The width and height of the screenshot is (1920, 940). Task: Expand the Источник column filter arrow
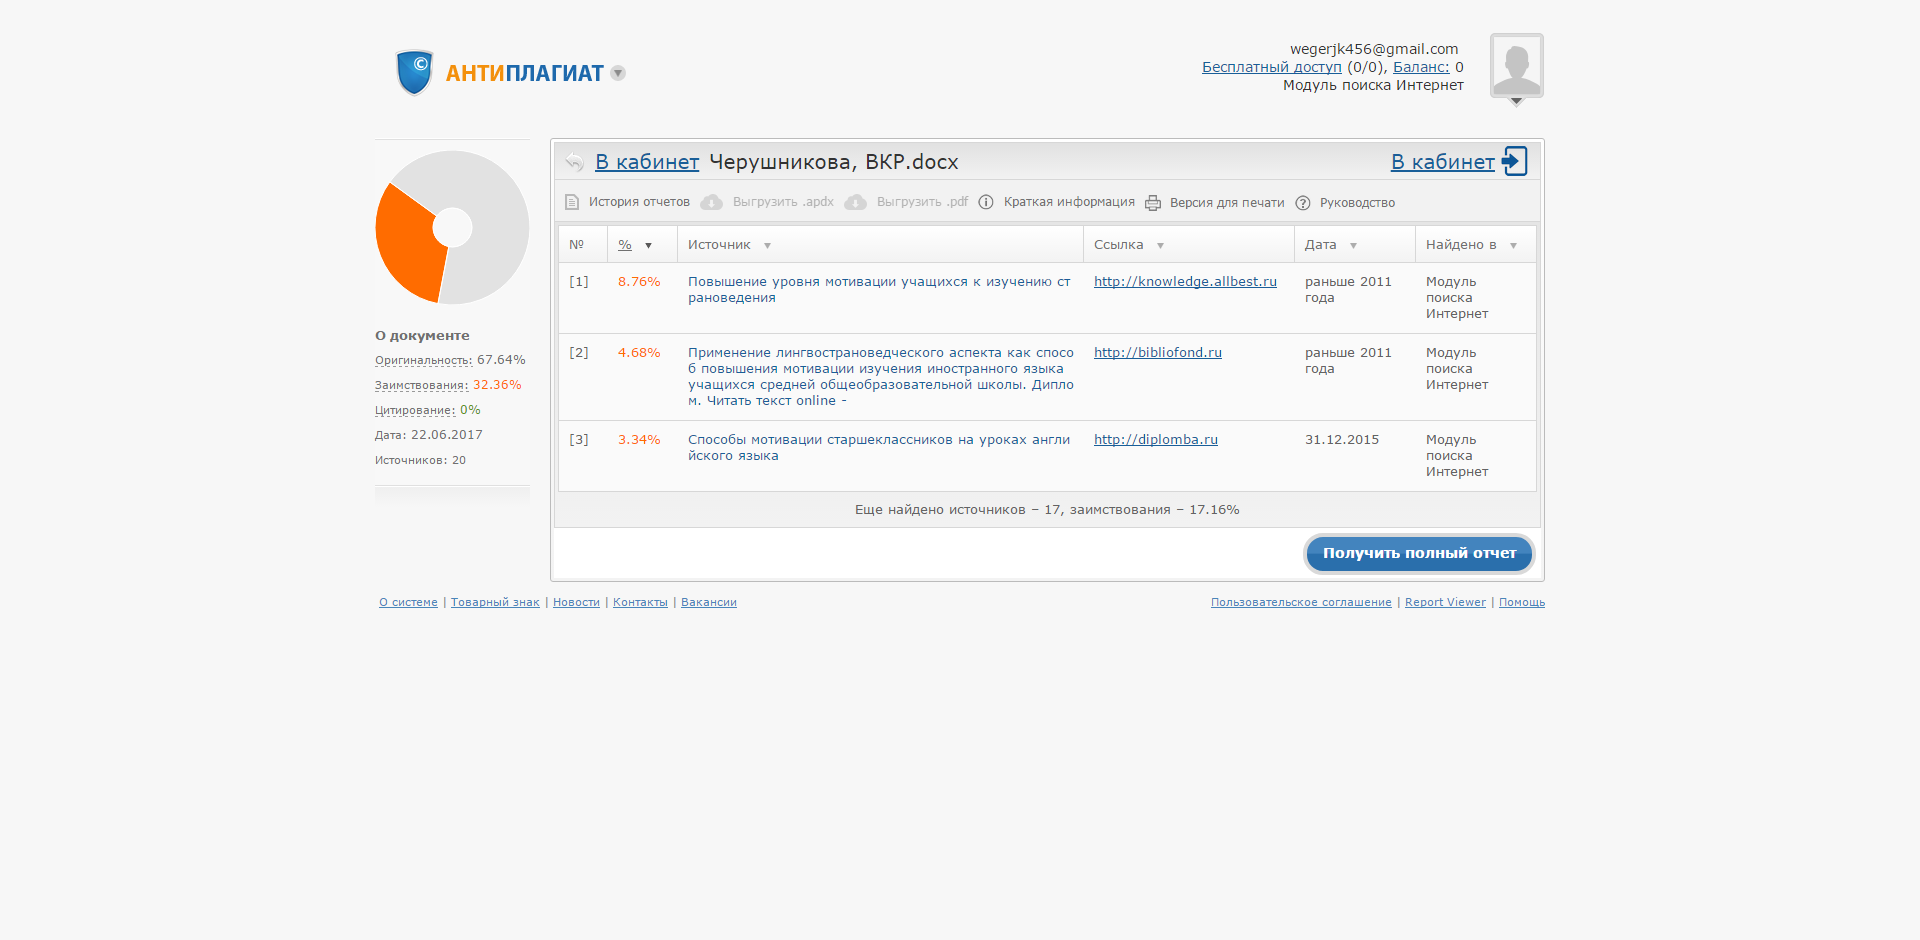click(x=767, y=246)
